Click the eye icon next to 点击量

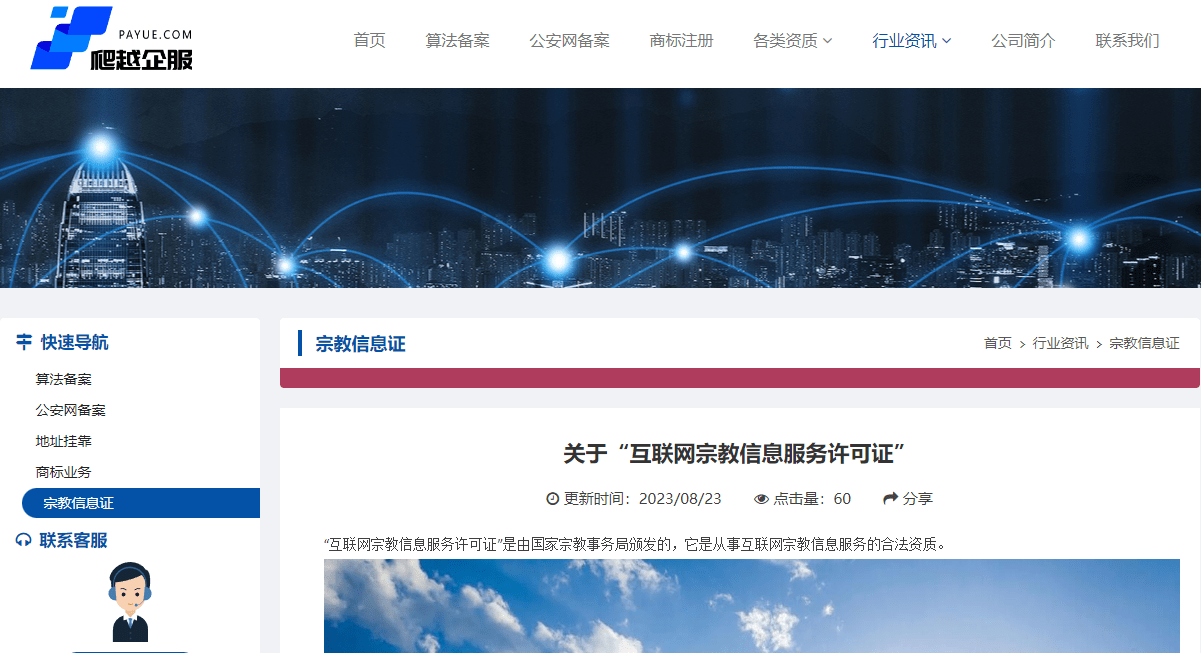coord(764,498)
